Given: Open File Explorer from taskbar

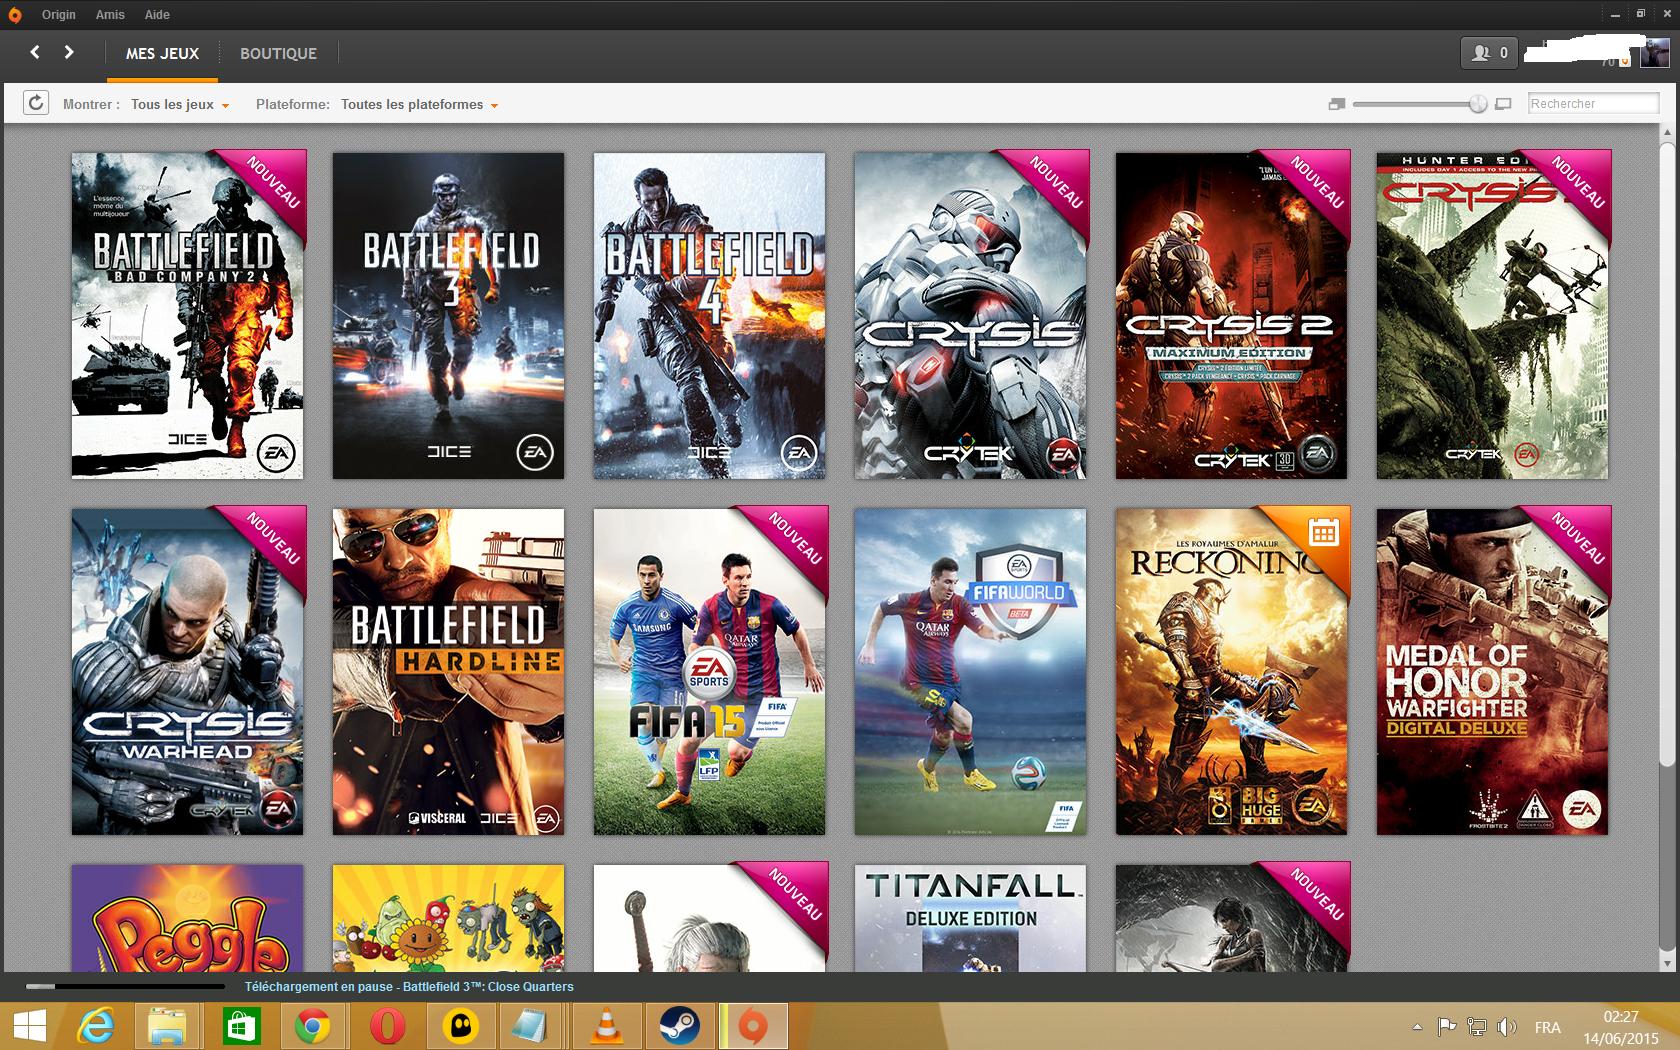Looking at the screenshot, I should [167, 1027].
